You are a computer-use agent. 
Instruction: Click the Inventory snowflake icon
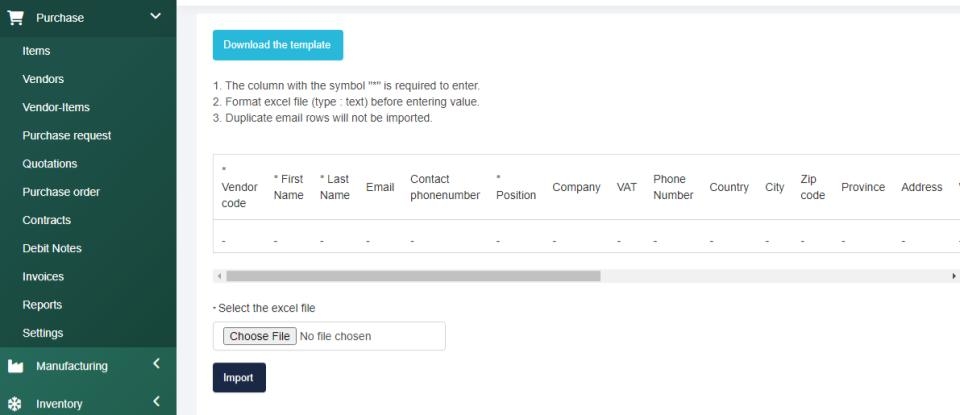(15, 404)
